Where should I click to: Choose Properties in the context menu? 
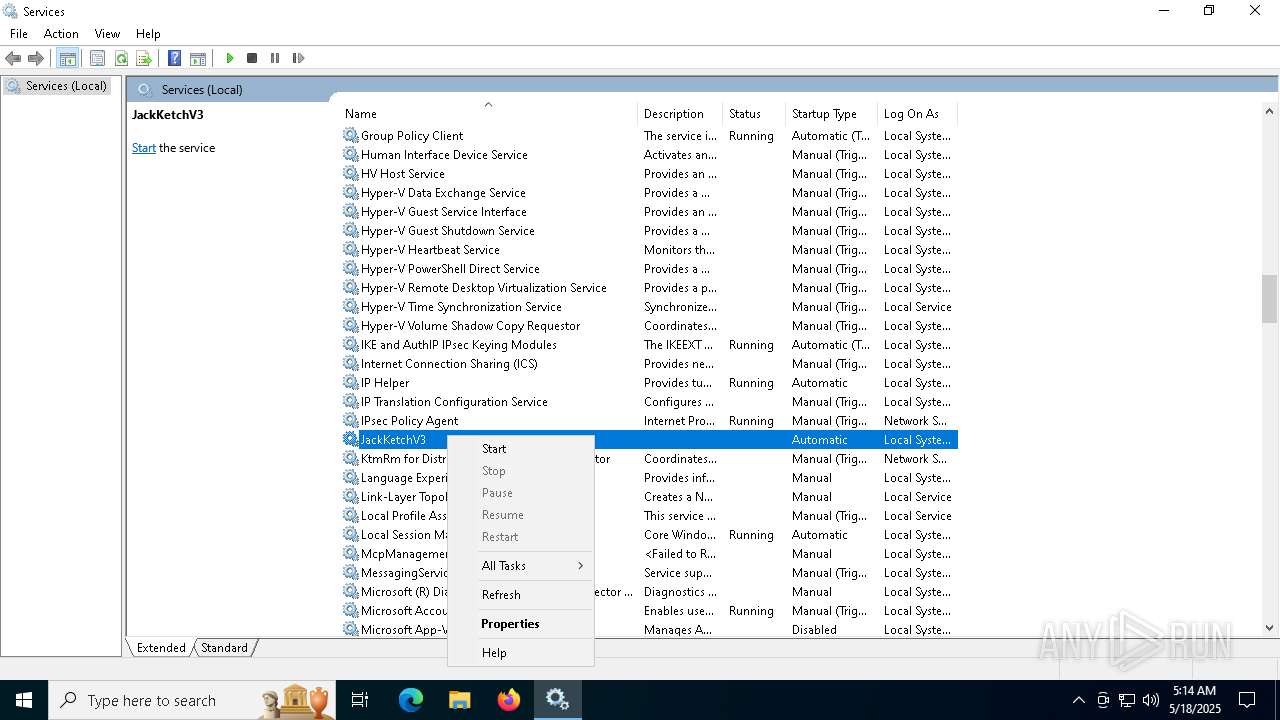tap(521, 624)
